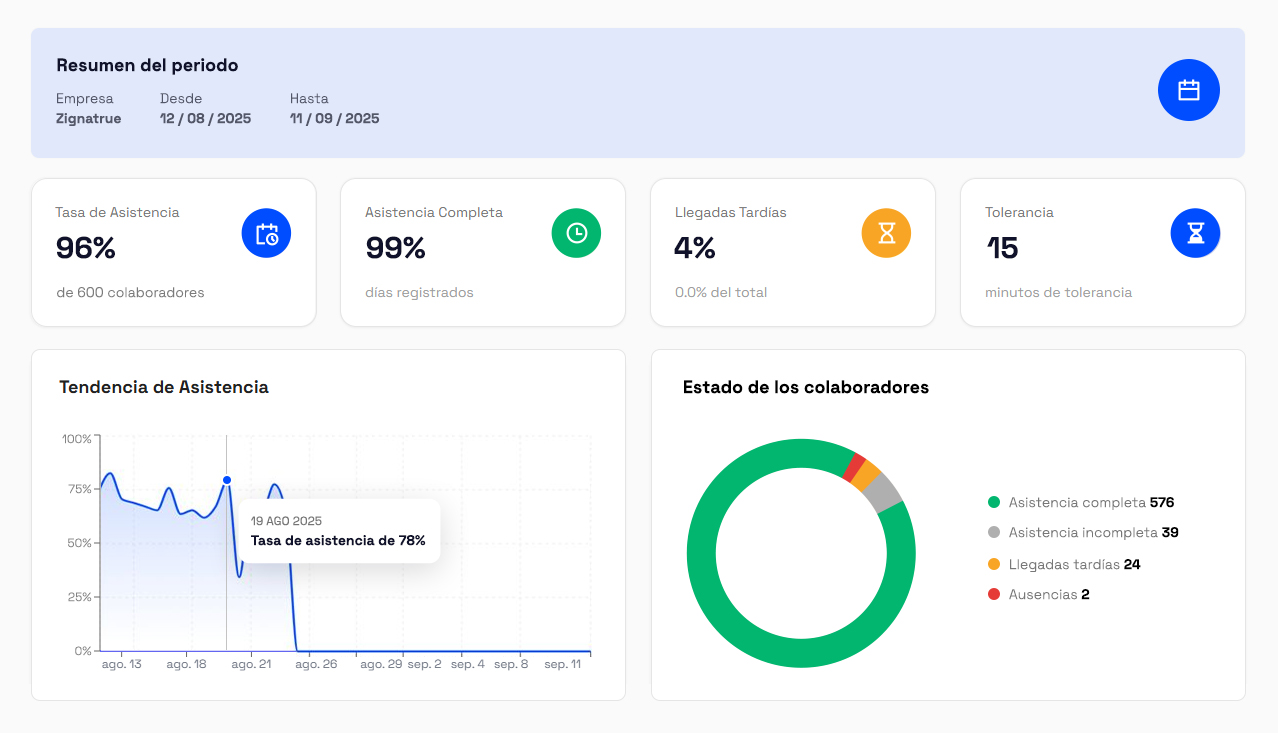Screen dimensions: 1278x733
Task: Click the 'ago. 18' x-axis label
Action: pyautogui.click(x=186, y=664)
